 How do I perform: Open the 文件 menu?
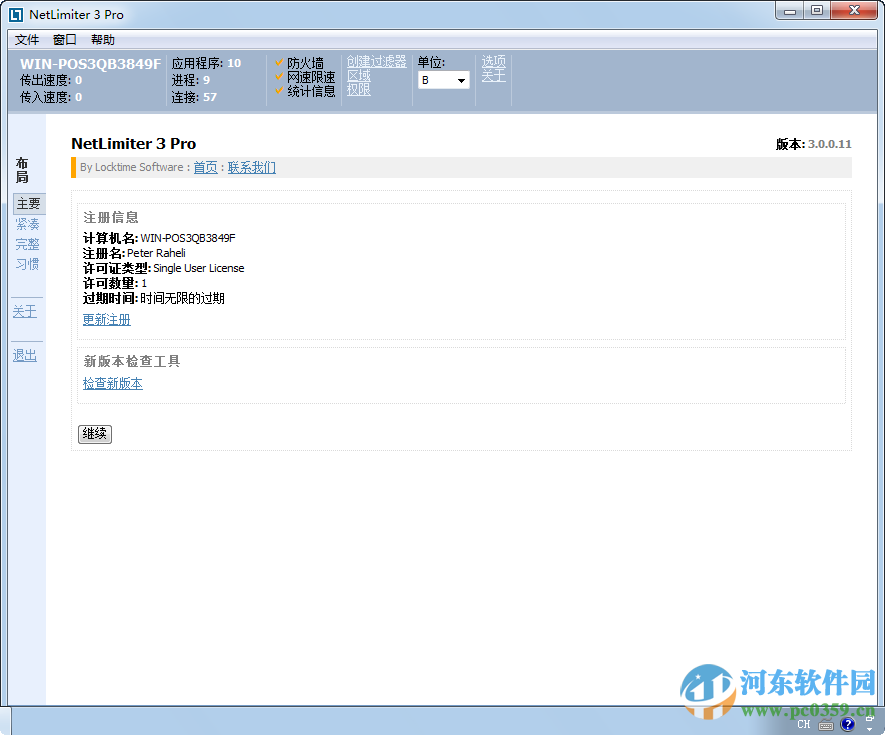pyautogui.click(x=27, y=39)
